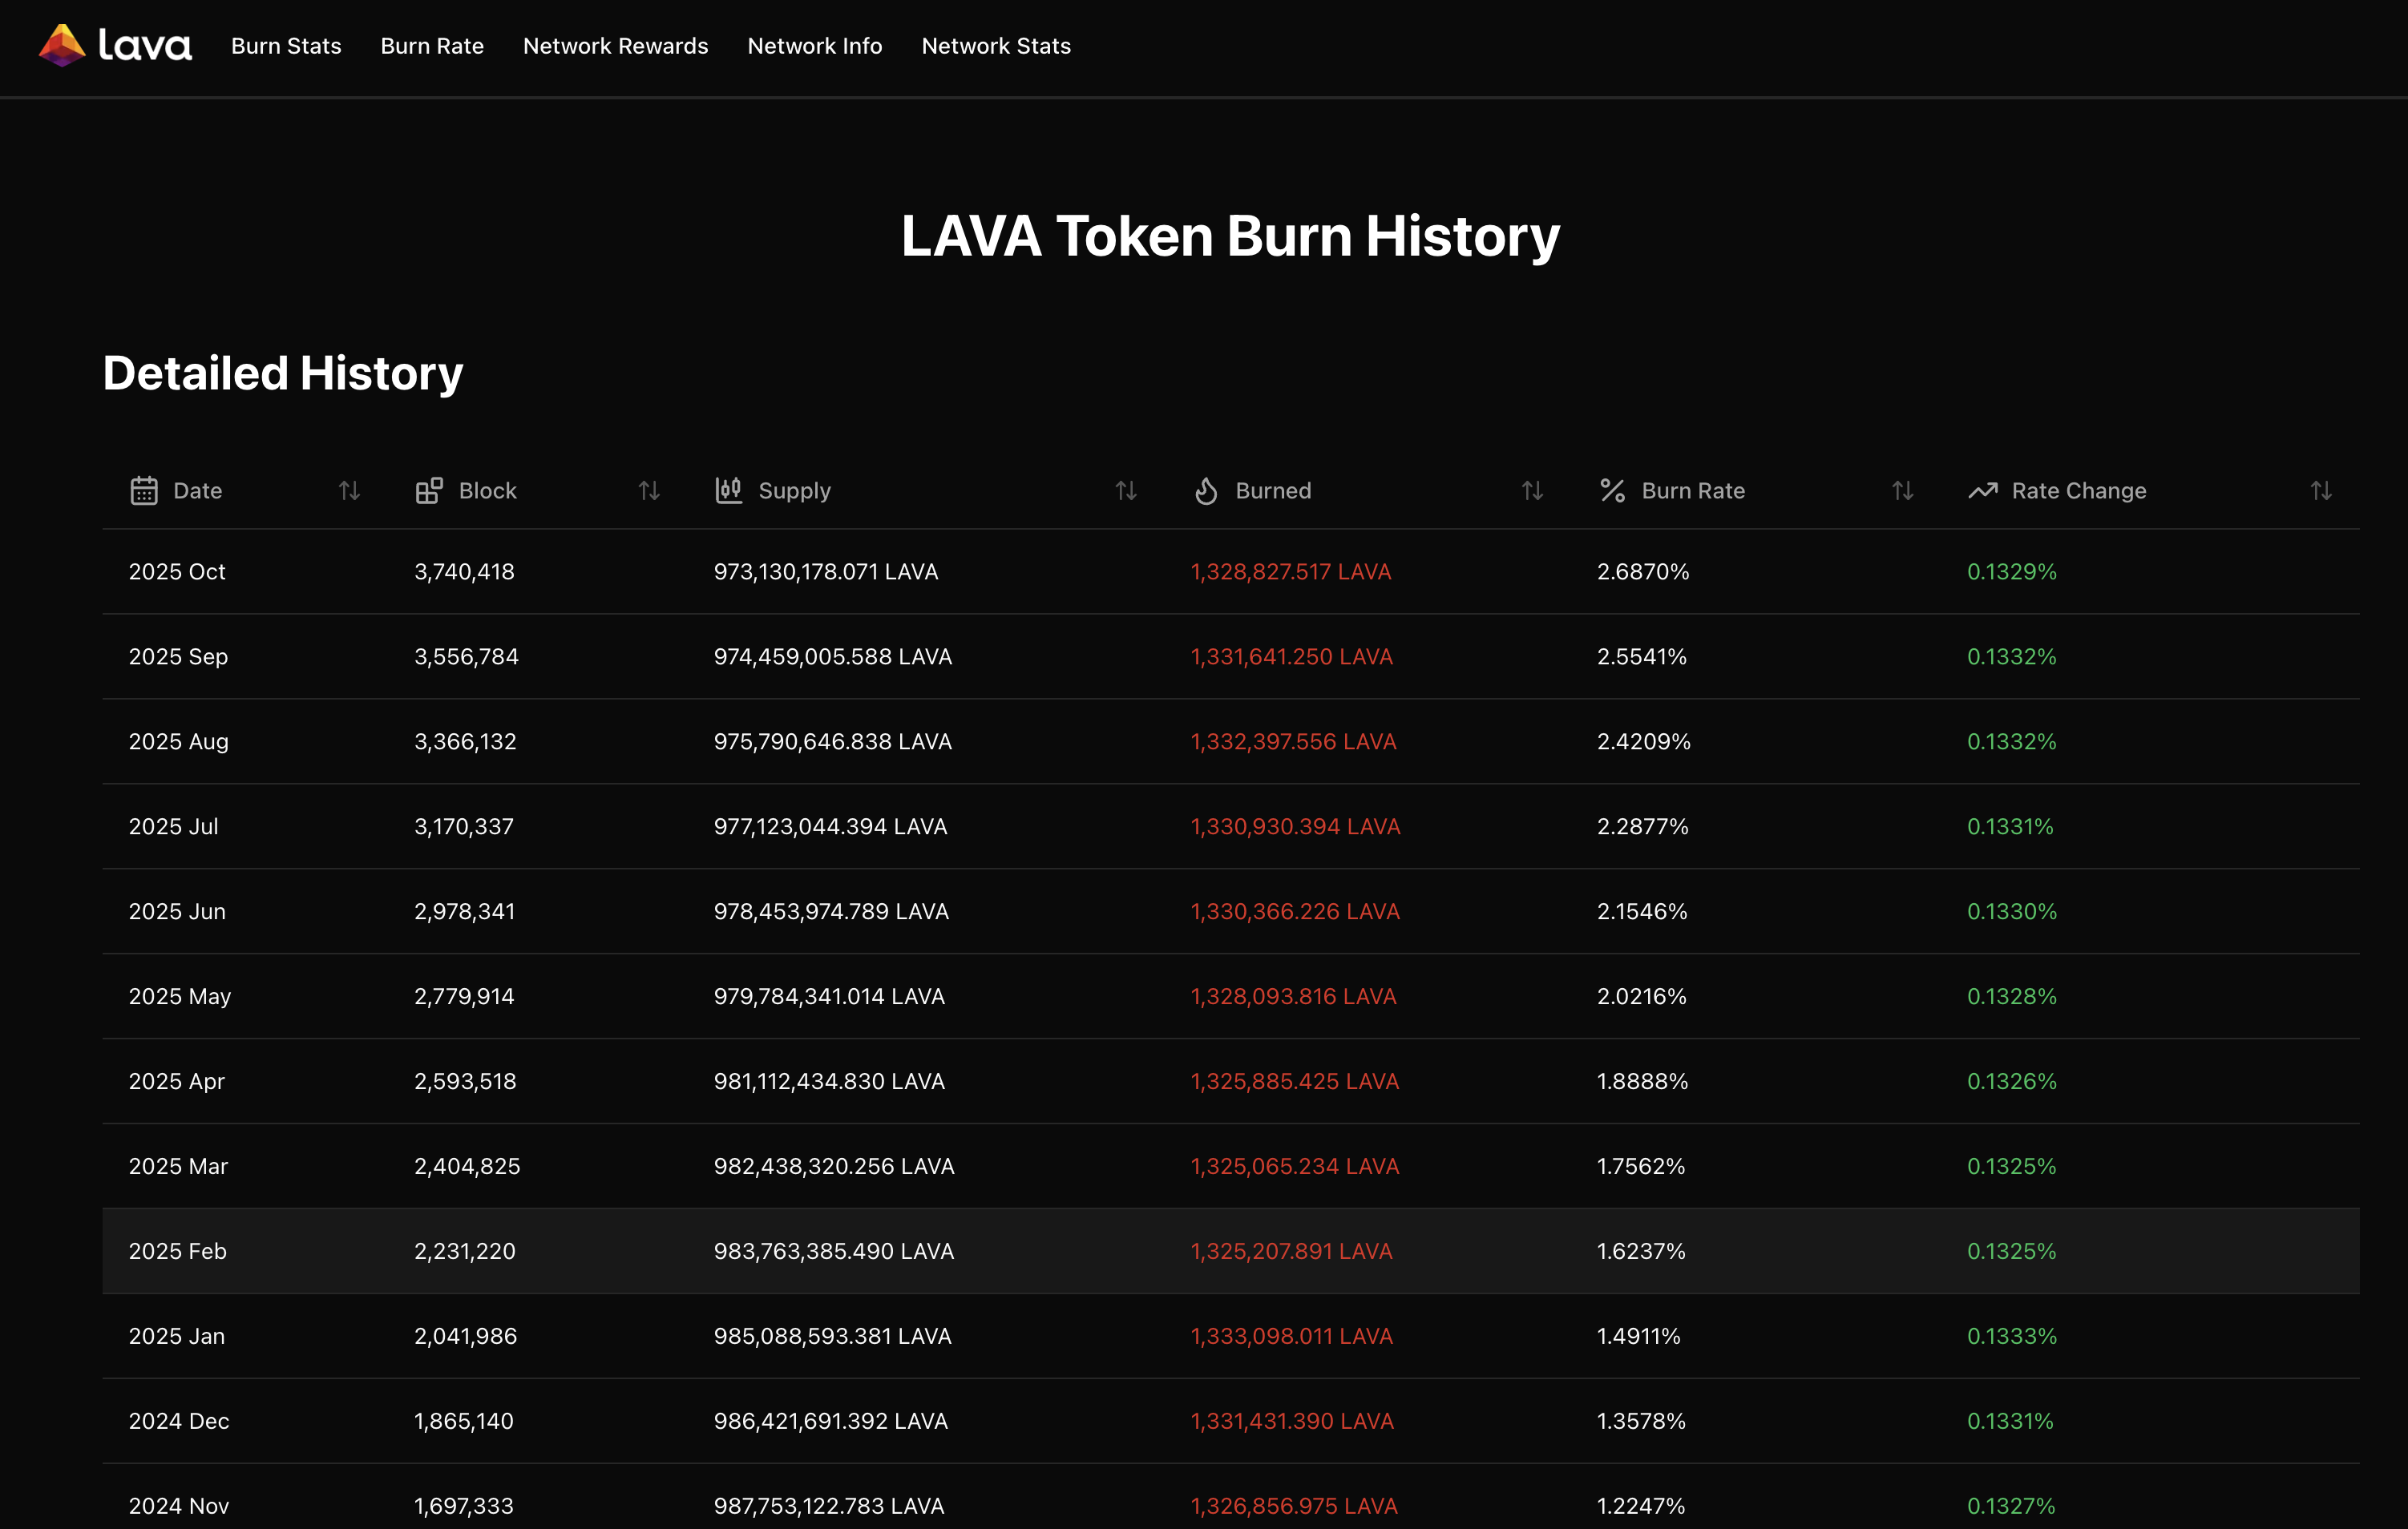The height and width of the screenshot is (1529, 2408).
Task: Click the sort arrows on the Date column
Action: pyautogui.click(x=348, y=490)
